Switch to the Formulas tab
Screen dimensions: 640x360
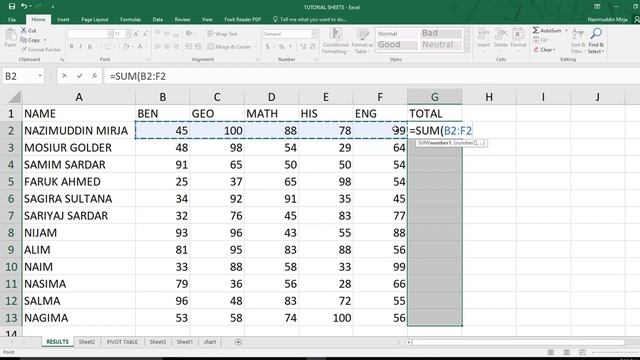131,19
